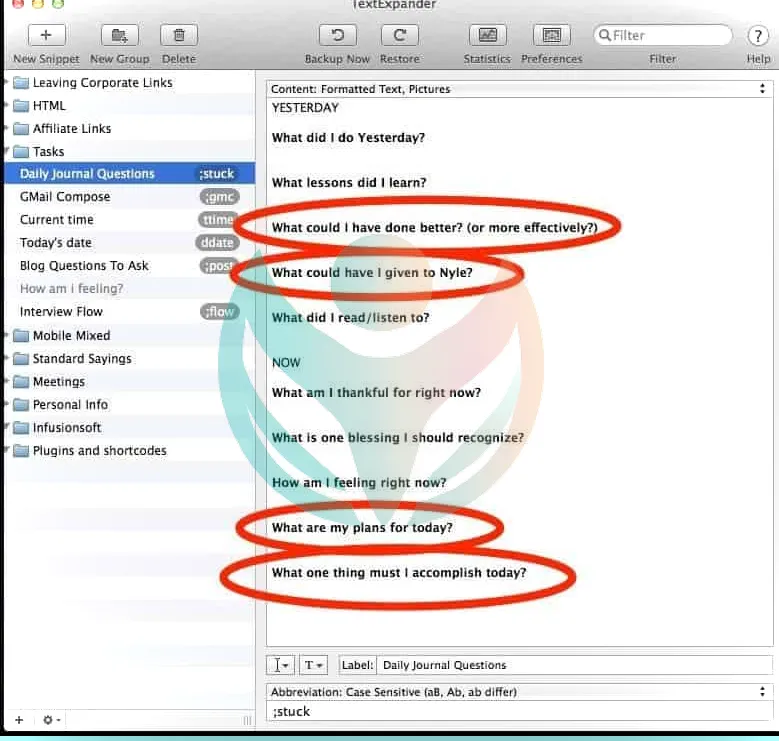Open the Content type dropdown
Viewport: 779px width, 741px height.
(518, 89)
